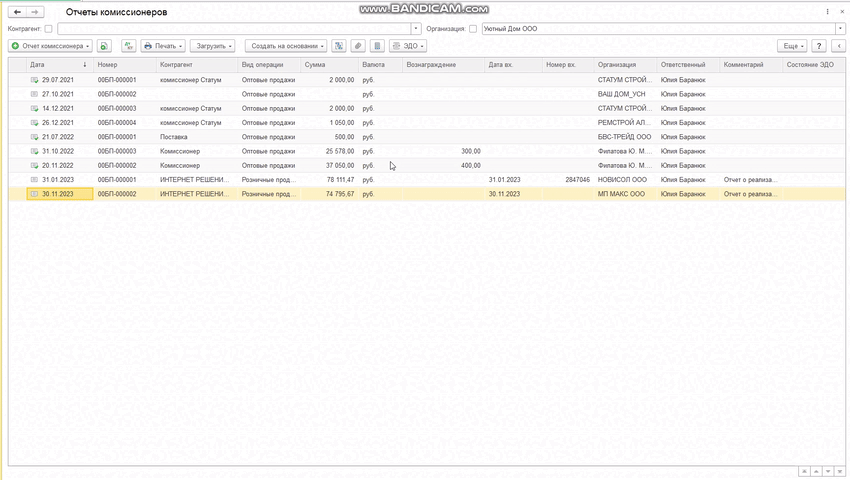This screenshot has height=480, width=850.
Task: Open the three-dots window menu
Action: point(827,11)
